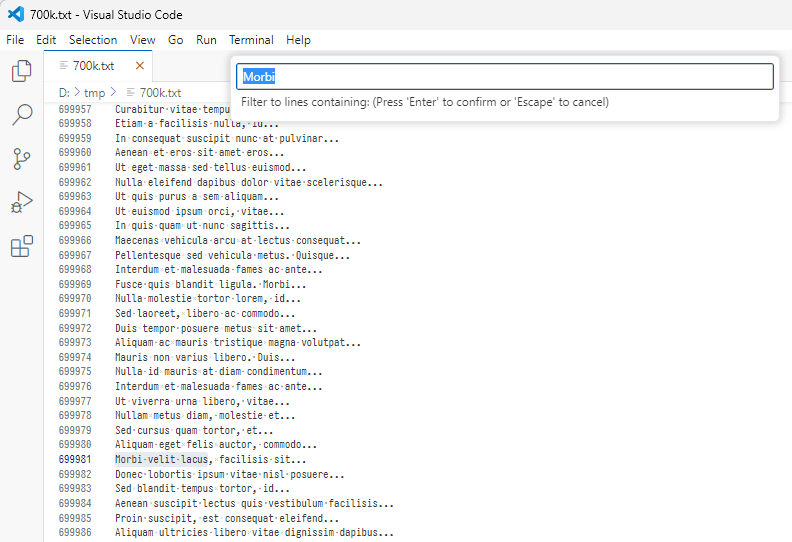
Task: Click line 'Ut viverra urna libero, vitae...'
Action: pos(203,402)
